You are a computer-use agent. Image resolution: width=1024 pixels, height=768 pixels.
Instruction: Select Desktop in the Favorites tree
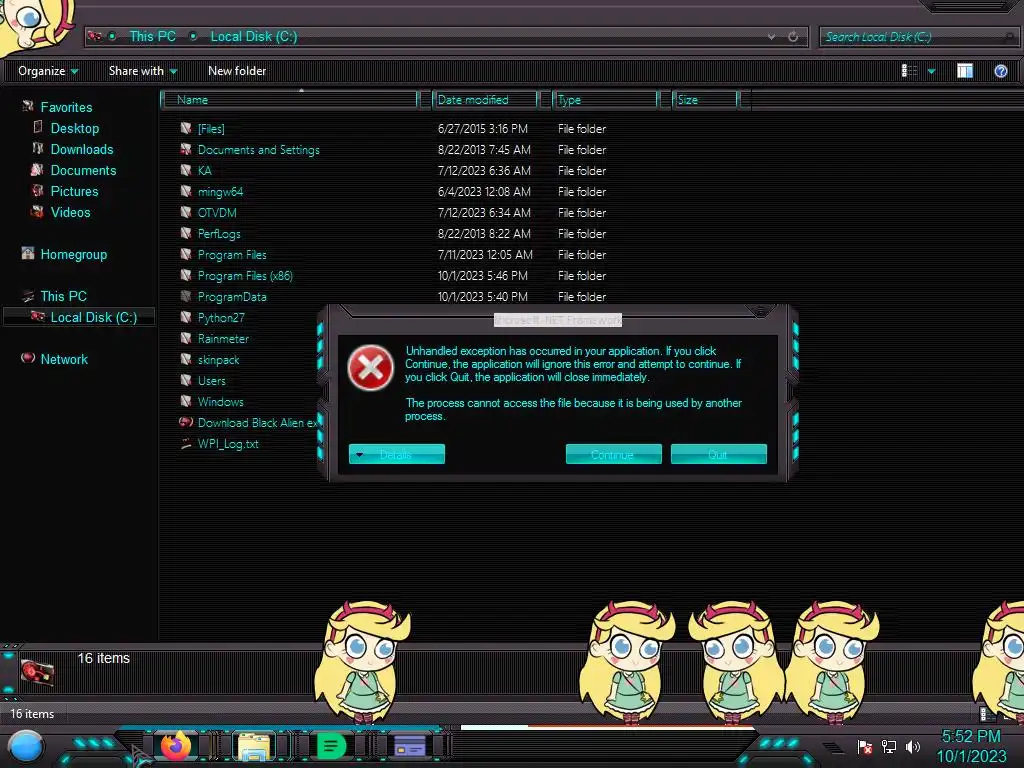(74, 129)
